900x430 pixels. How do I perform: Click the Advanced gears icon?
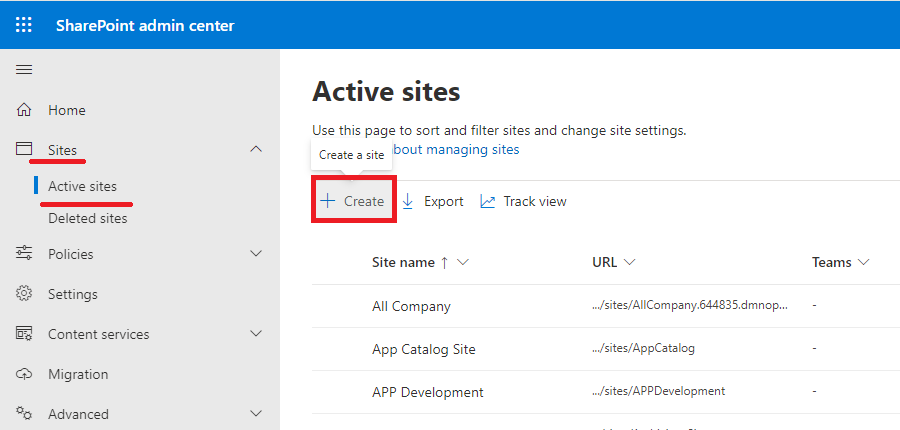click(x=24, y=413)
